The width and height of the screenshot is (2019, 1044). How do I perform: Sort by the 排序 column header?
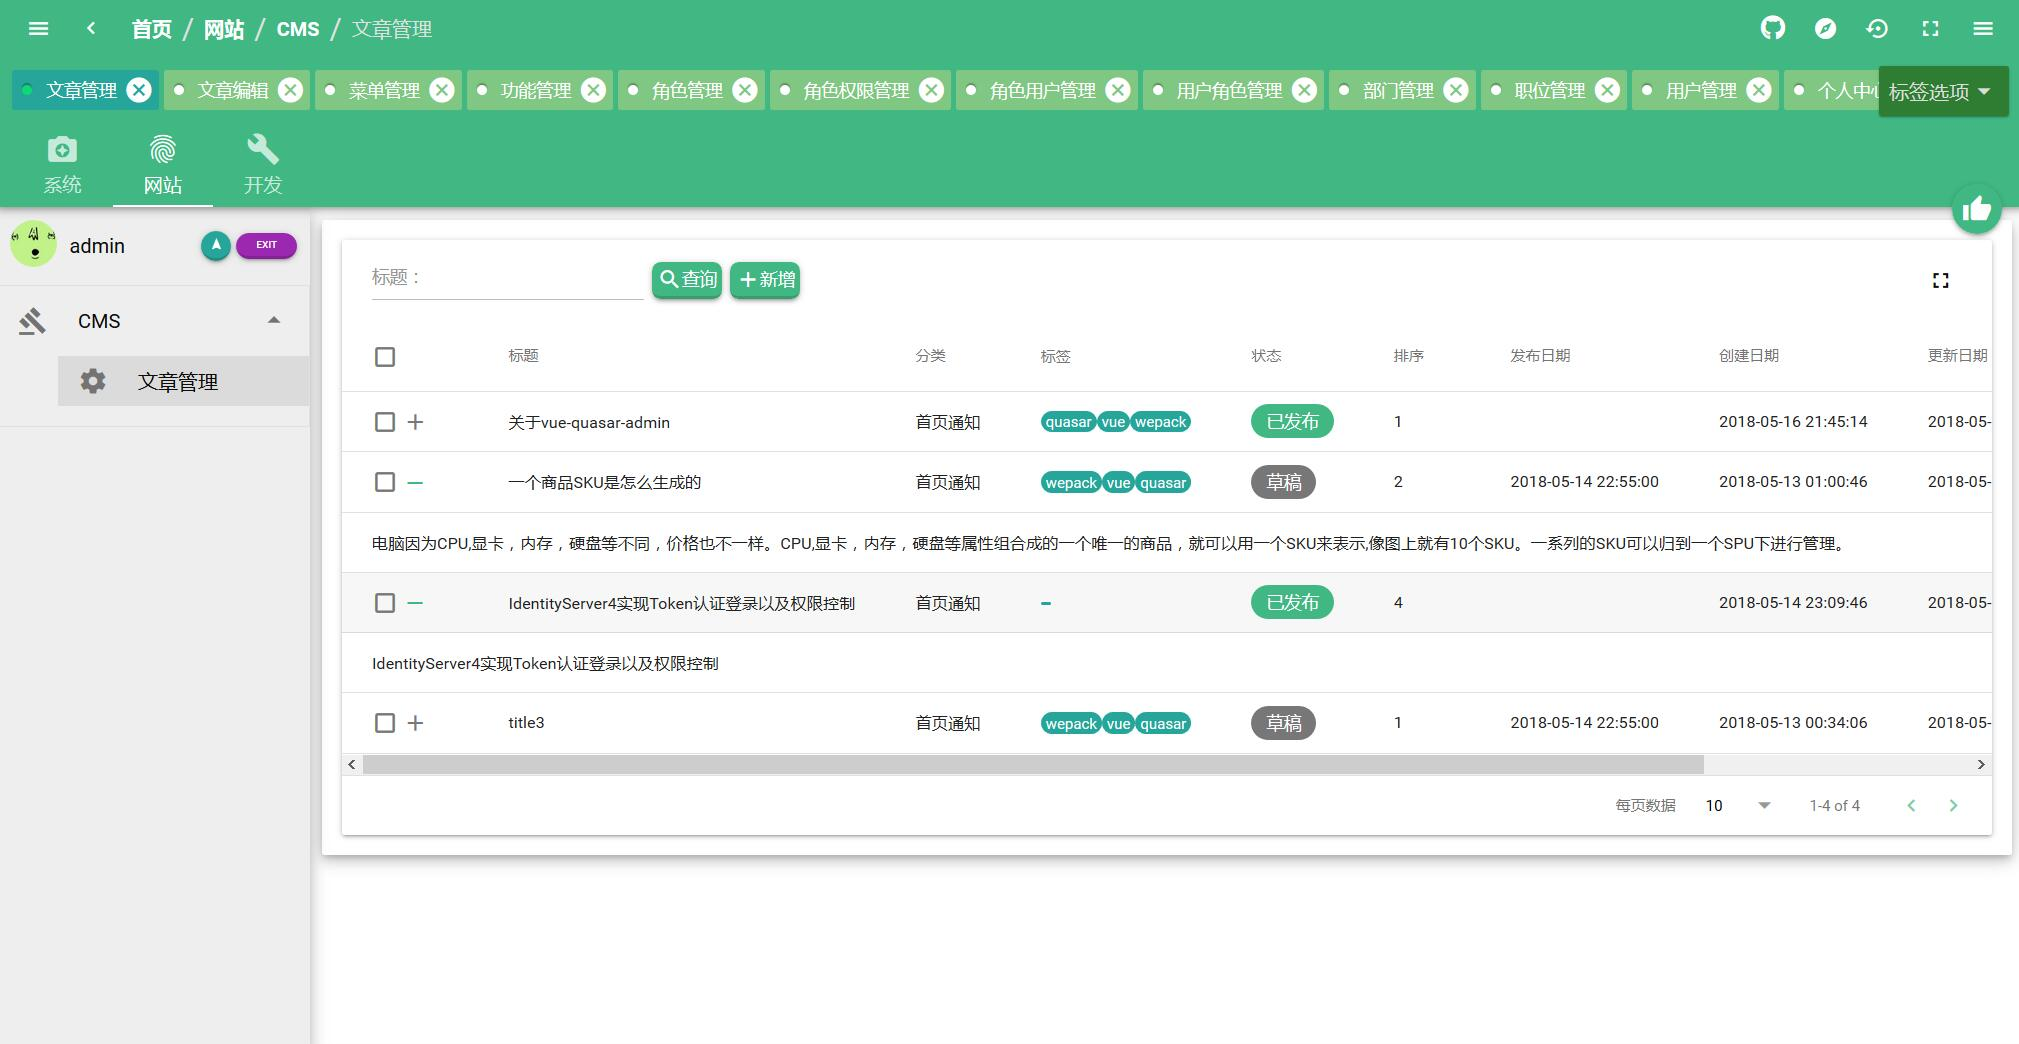pos(1408,356)
